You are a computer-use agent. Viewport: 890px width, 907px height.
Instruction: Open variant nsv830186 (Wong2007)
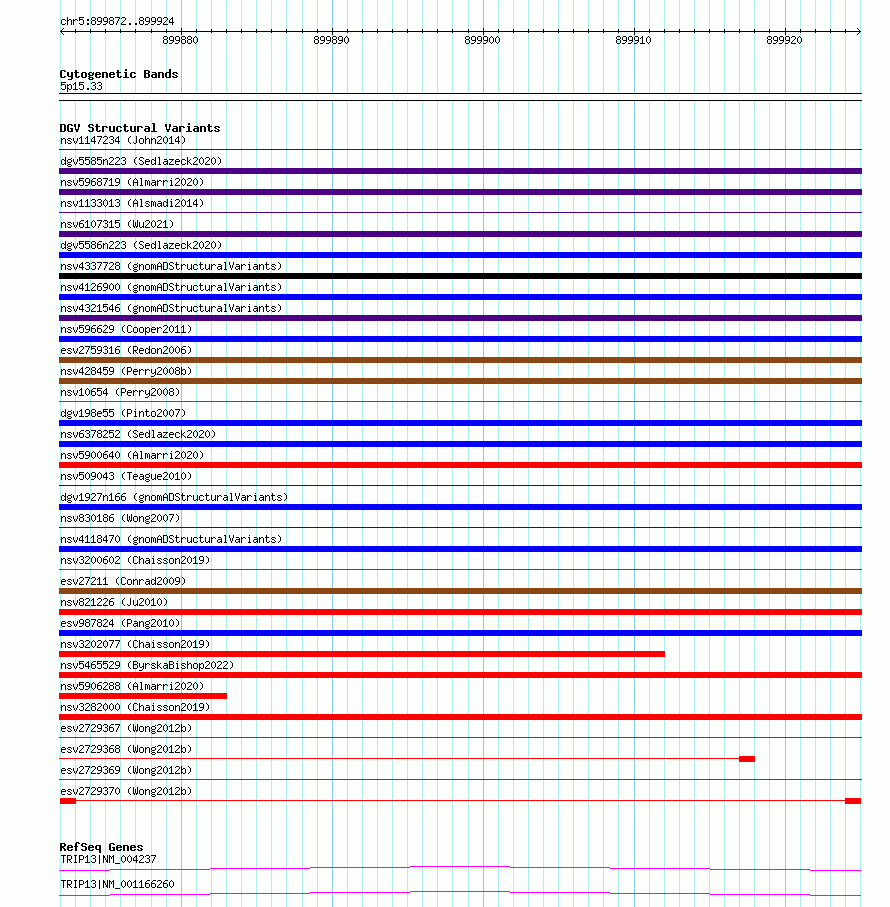(x=120, y=518)
